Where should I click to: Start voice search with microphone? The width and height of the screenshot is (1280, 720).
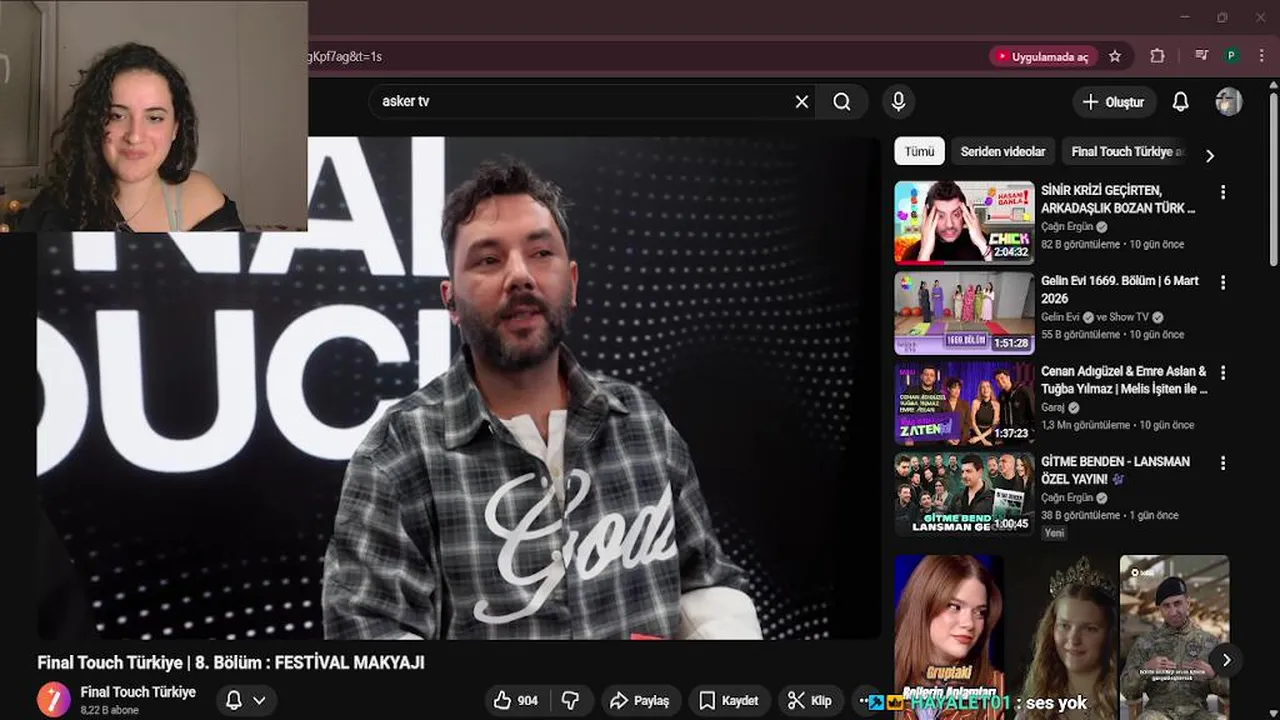click(x=898, y=102)
